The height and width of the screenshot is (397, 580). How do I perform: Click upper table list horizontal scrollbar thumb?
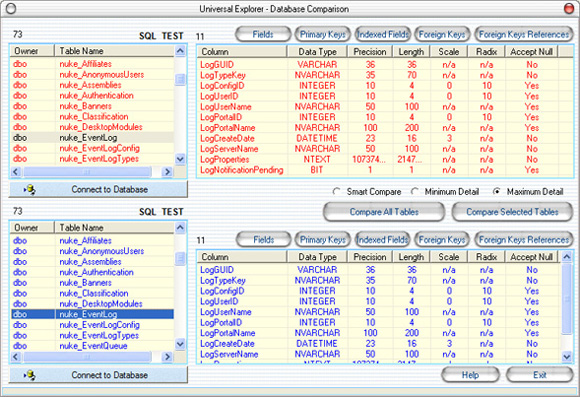tap(87, 172)
